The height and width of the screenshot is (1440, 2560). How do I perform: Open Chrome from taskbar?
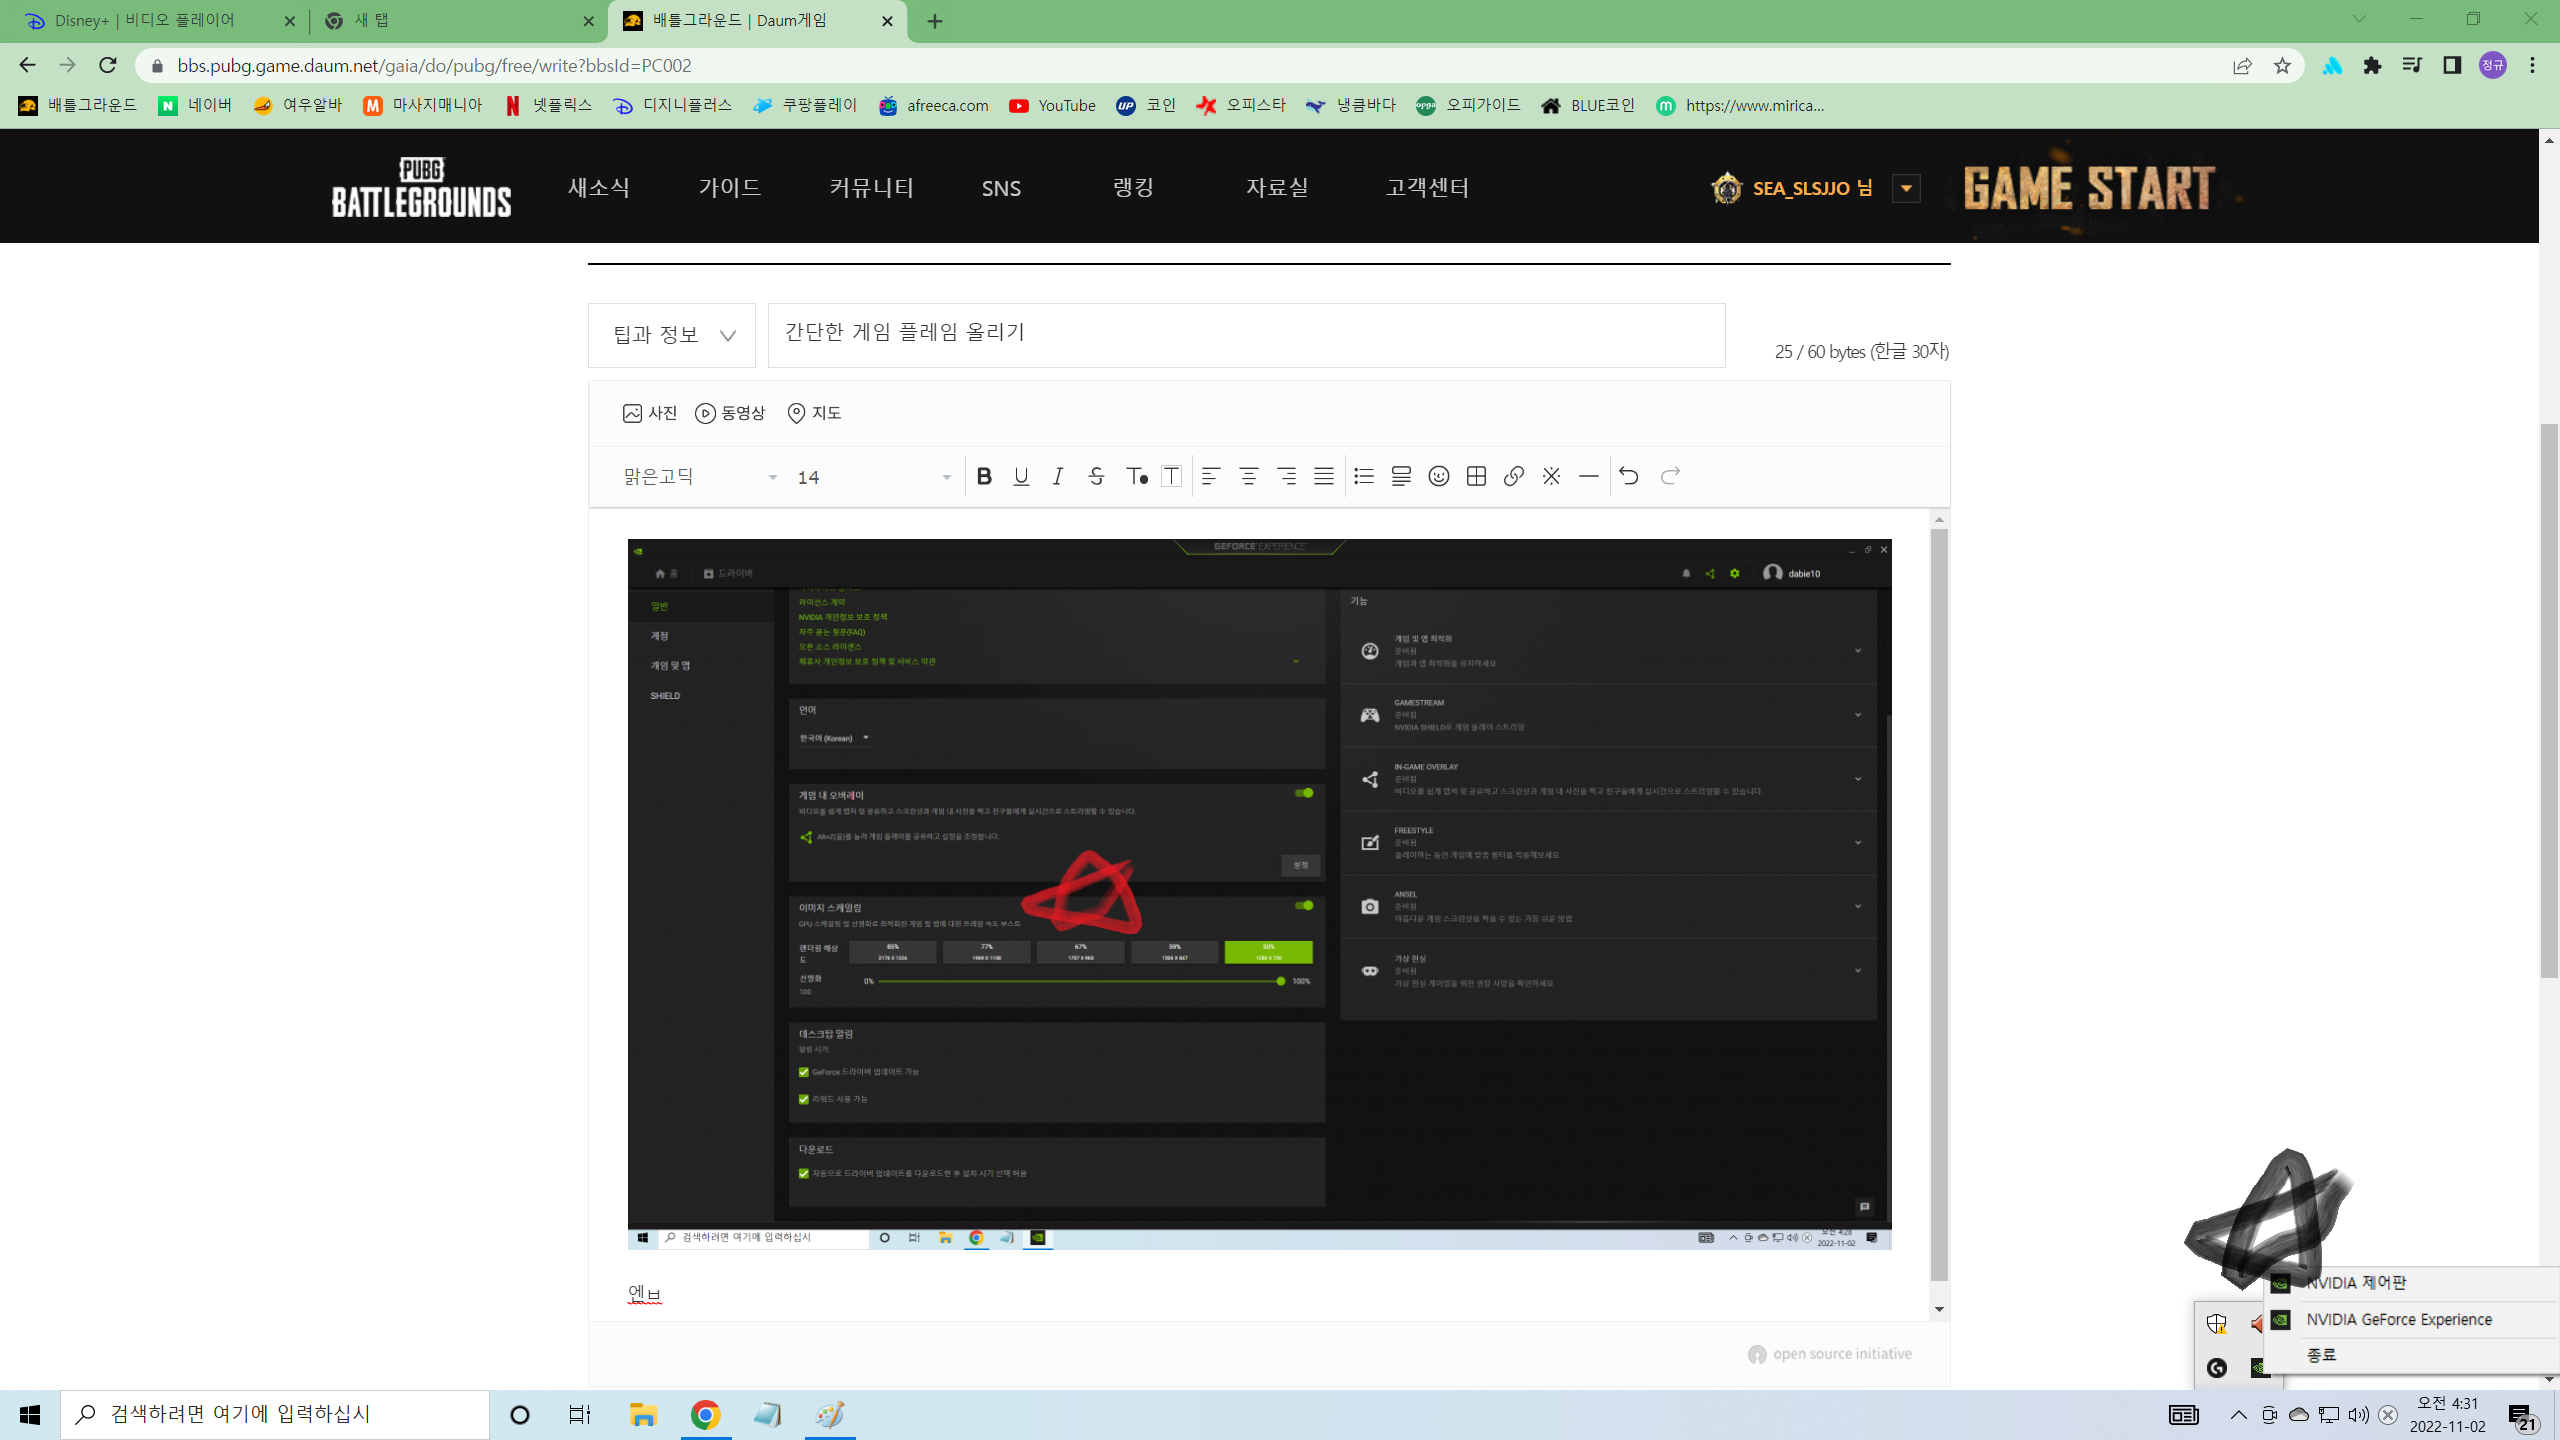pyautogui.click(x=705, y=1414)
